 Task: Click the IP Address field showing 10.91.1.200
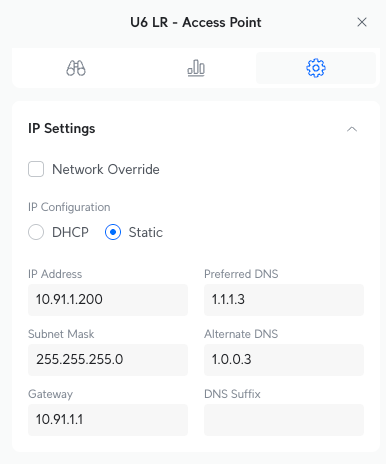click(108, 300)
